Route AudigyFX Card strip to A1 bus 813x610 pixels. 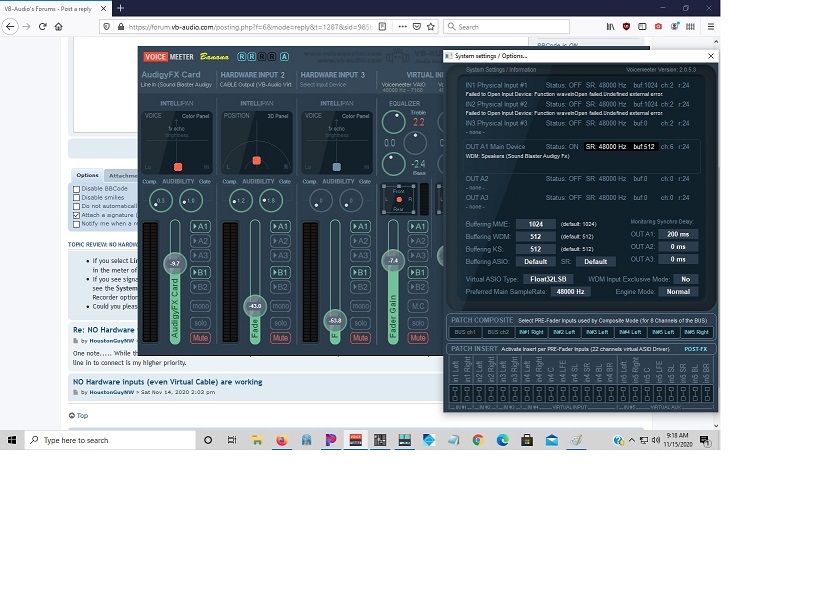coord(200,227)
